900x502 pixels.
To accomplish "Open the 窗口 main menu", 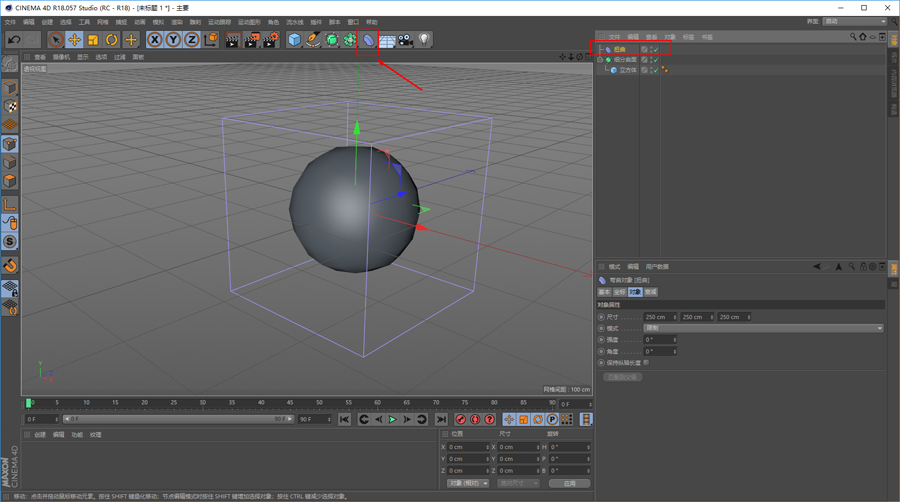I will pyautogui.click(x=353, y=22).
